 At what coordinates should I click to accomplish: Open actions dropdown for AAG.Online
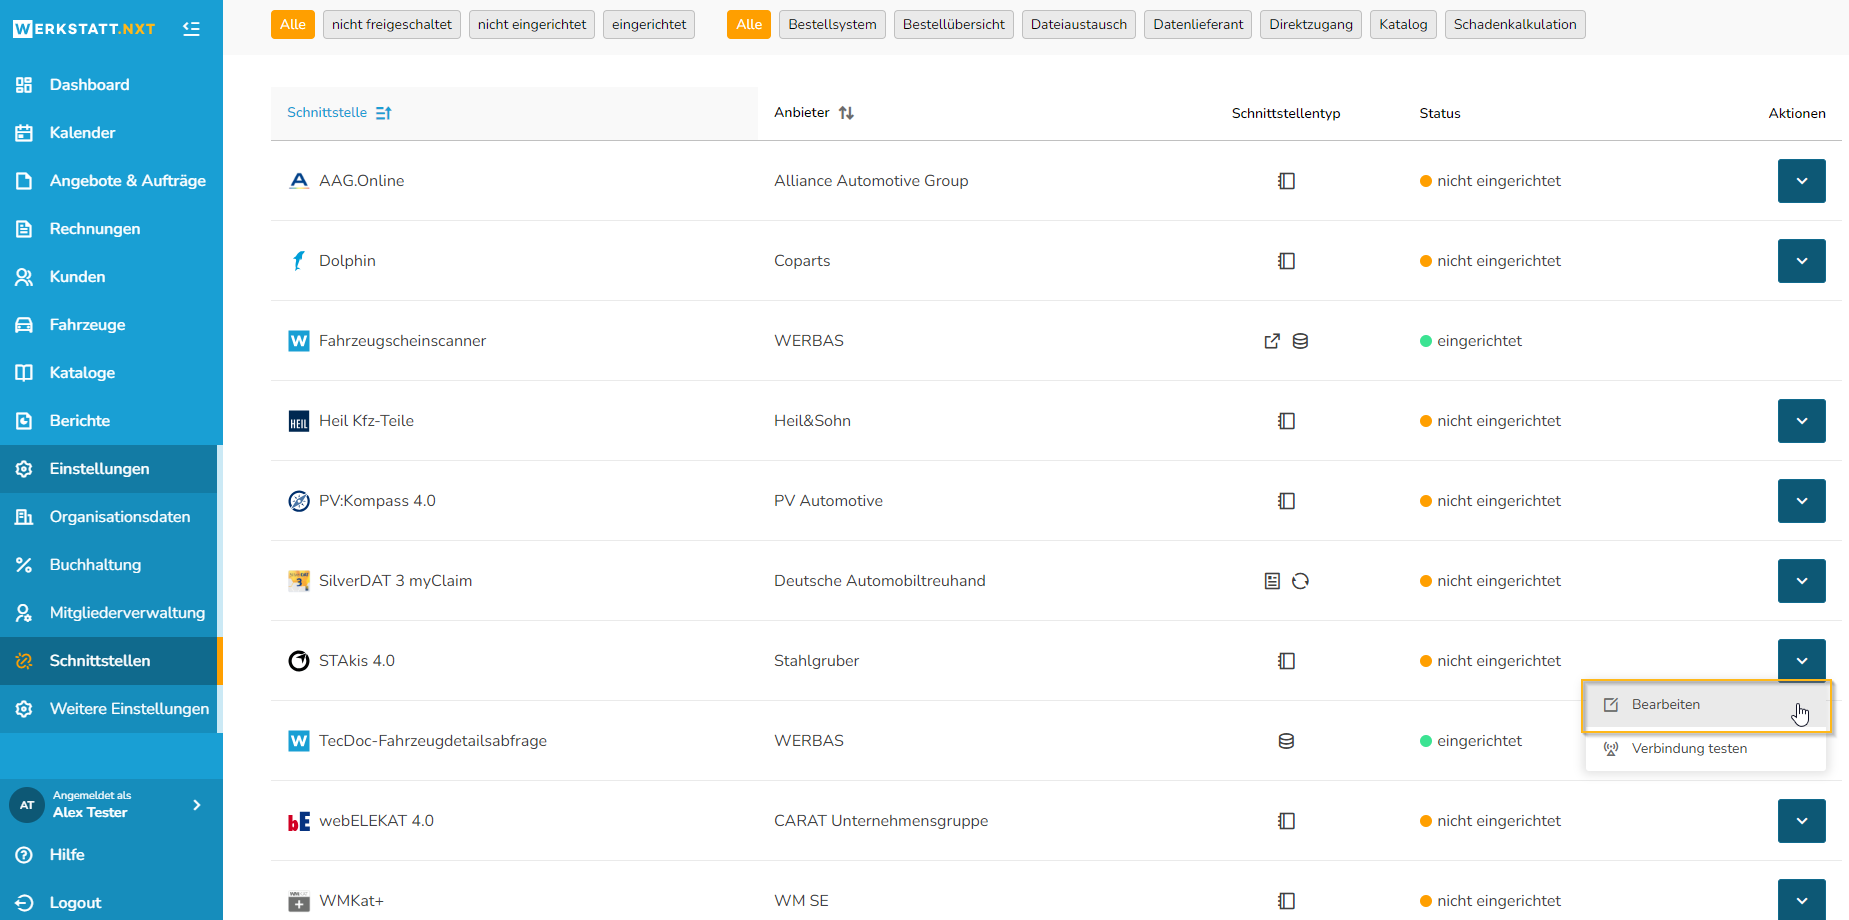tap(1802, 181)
